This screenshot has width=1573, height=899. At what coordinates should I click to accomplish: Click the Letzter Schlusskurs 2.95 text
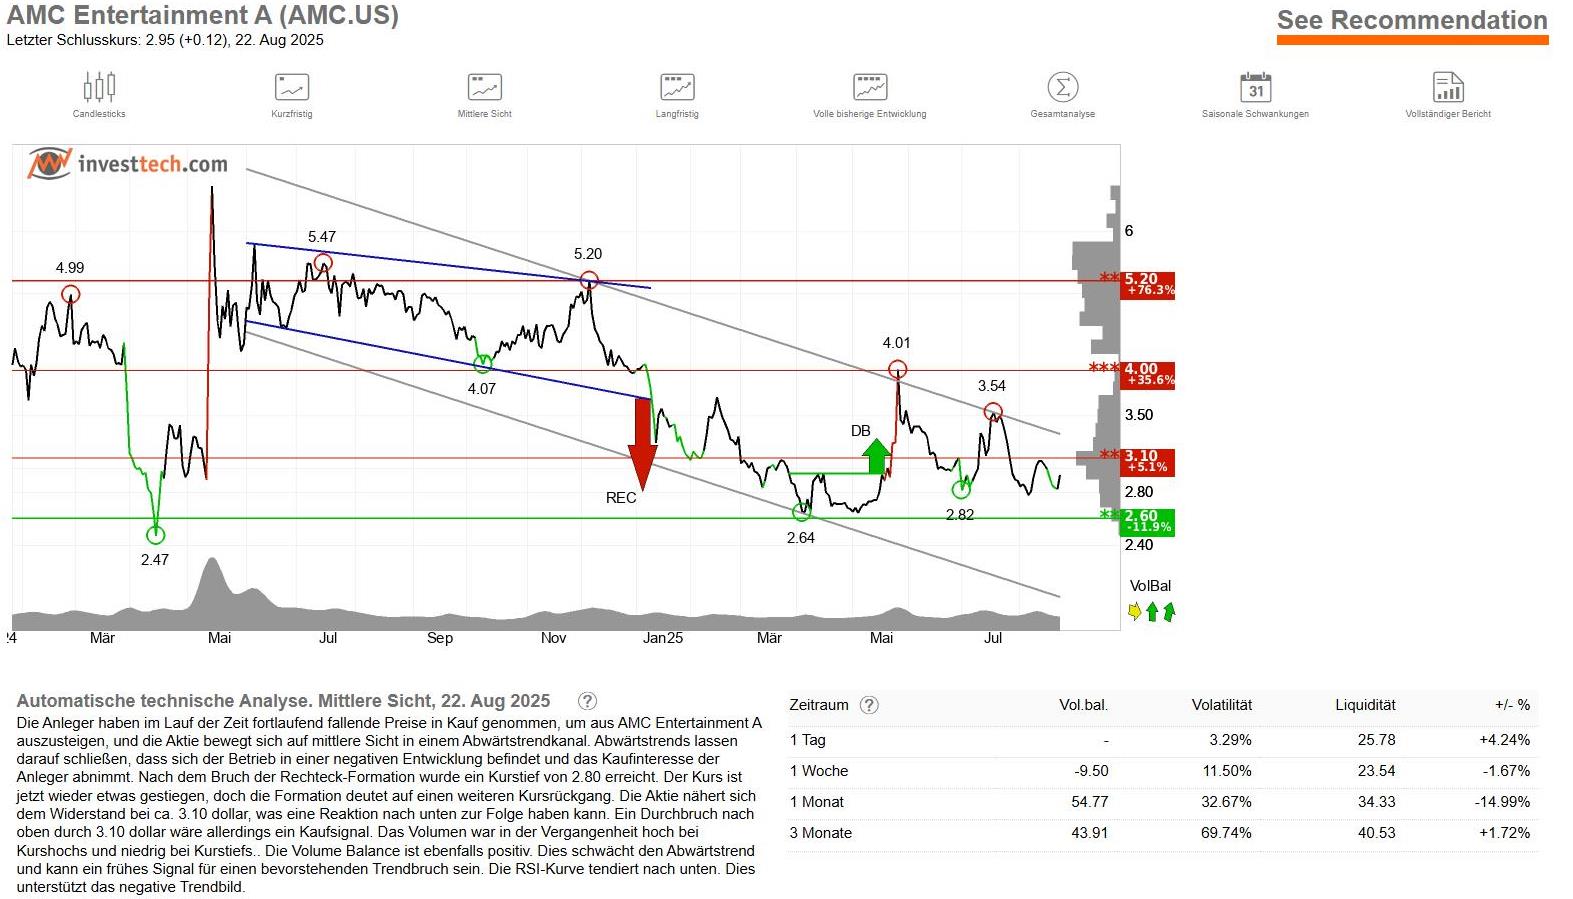(165, 41)
